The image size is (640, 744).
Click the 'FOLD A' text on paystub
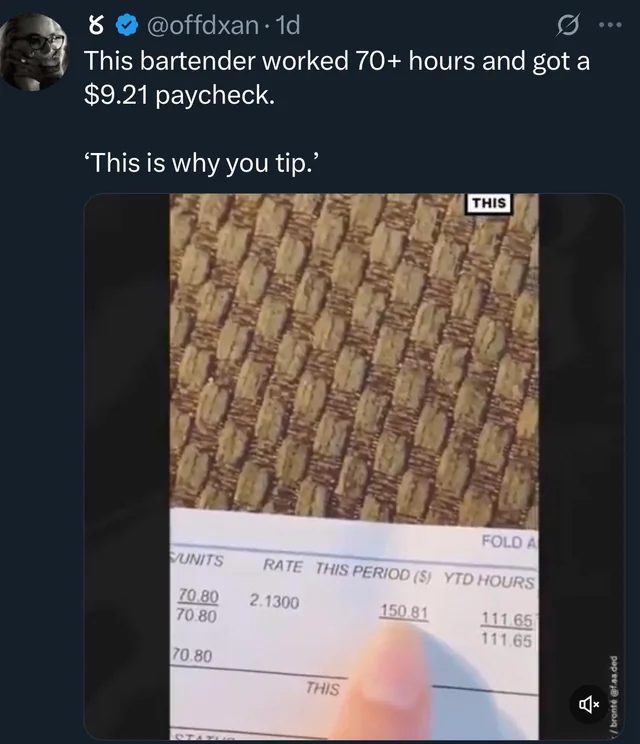pyautogui.click(x=509, y=541)
